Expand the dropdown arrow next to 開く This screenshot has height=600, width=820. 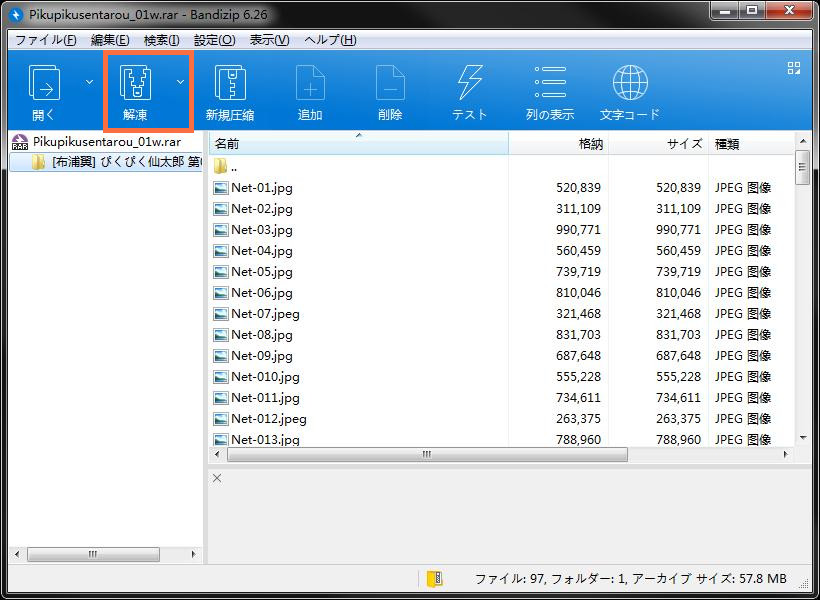pos(89,82)
